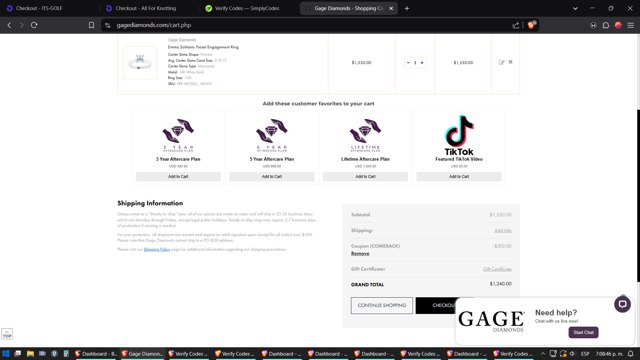
Task: Click the taskbar volume speaker icon
Action: coord(572,353)
